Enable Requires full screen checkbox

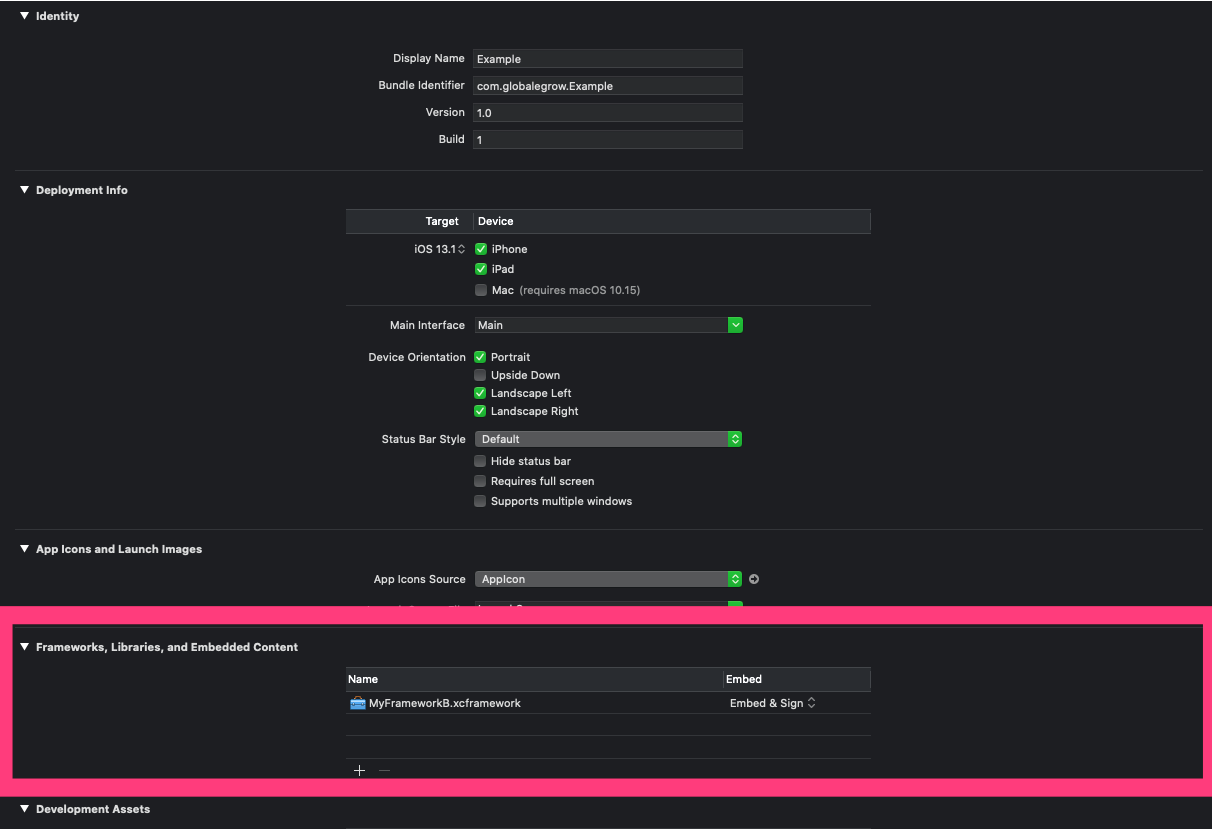tap(480, 481)
